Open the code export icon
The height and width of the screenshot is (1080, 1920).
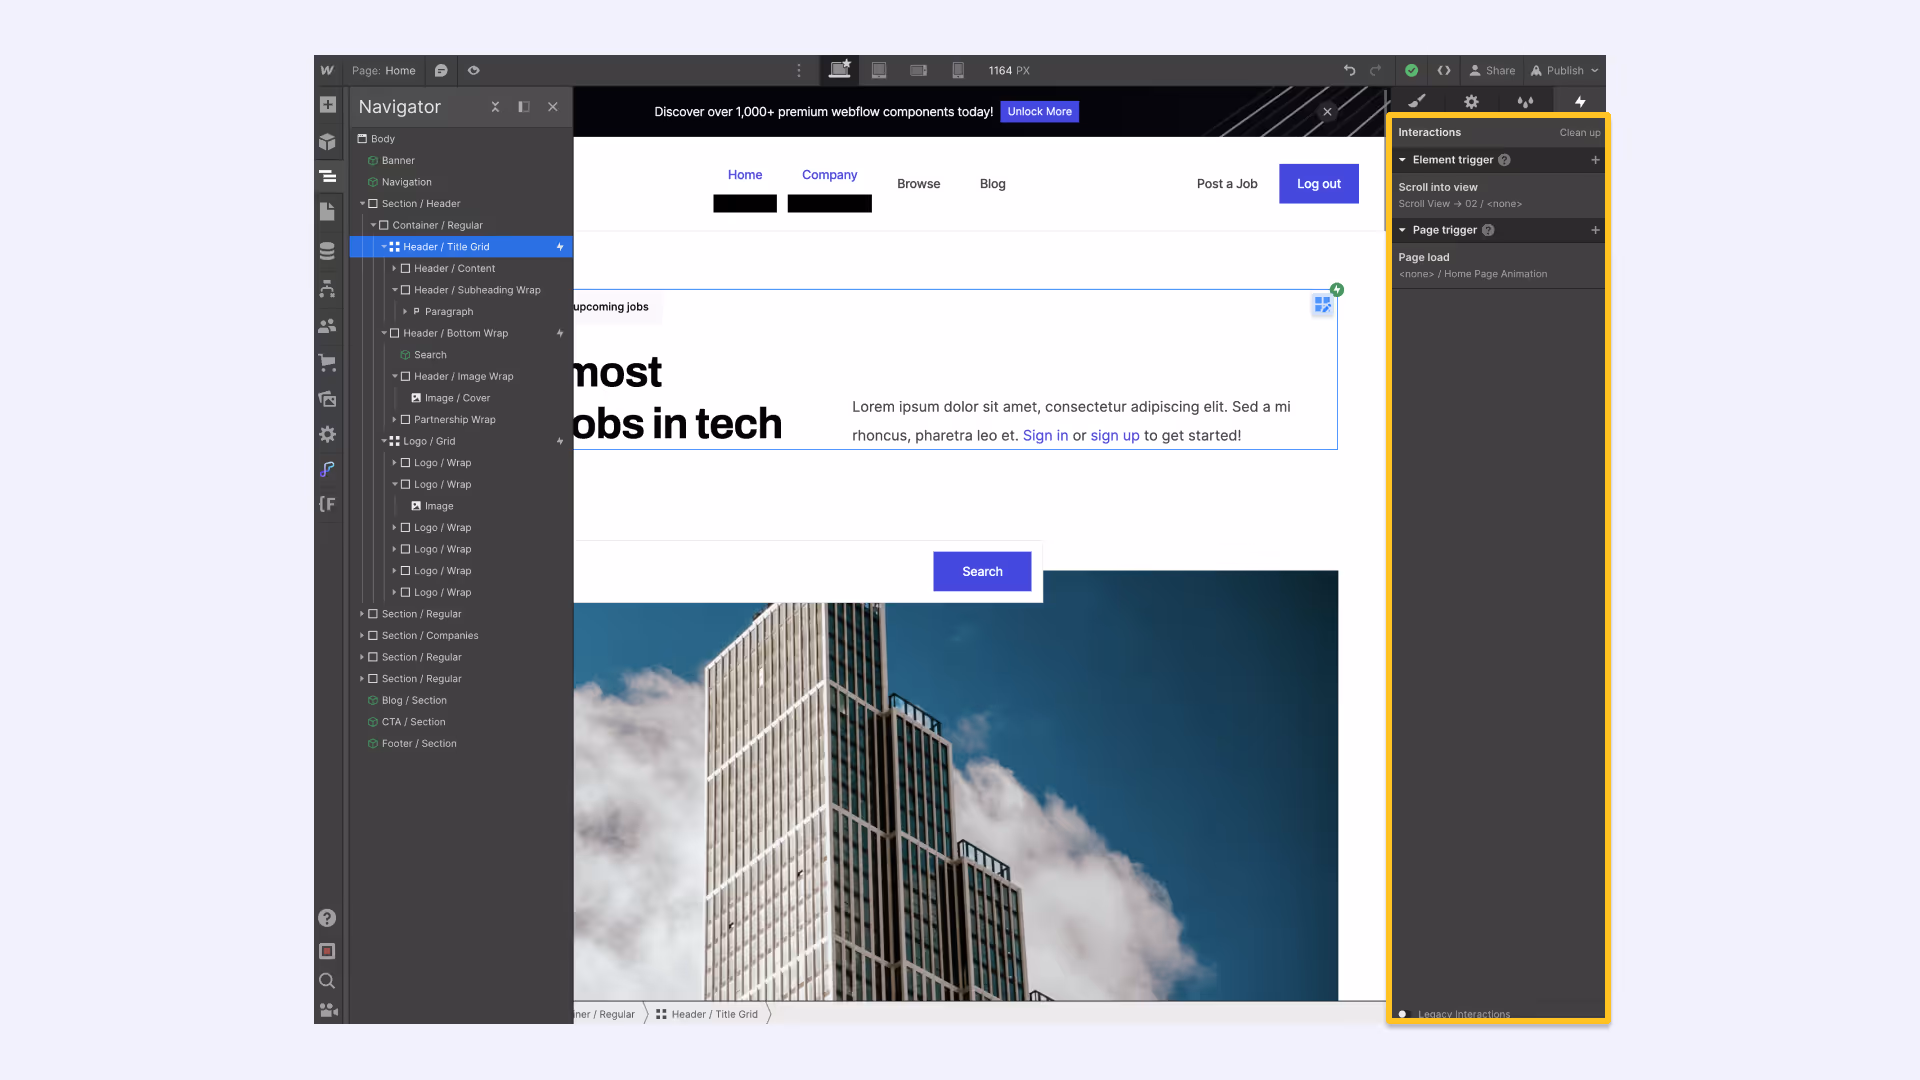(1444, 71)
